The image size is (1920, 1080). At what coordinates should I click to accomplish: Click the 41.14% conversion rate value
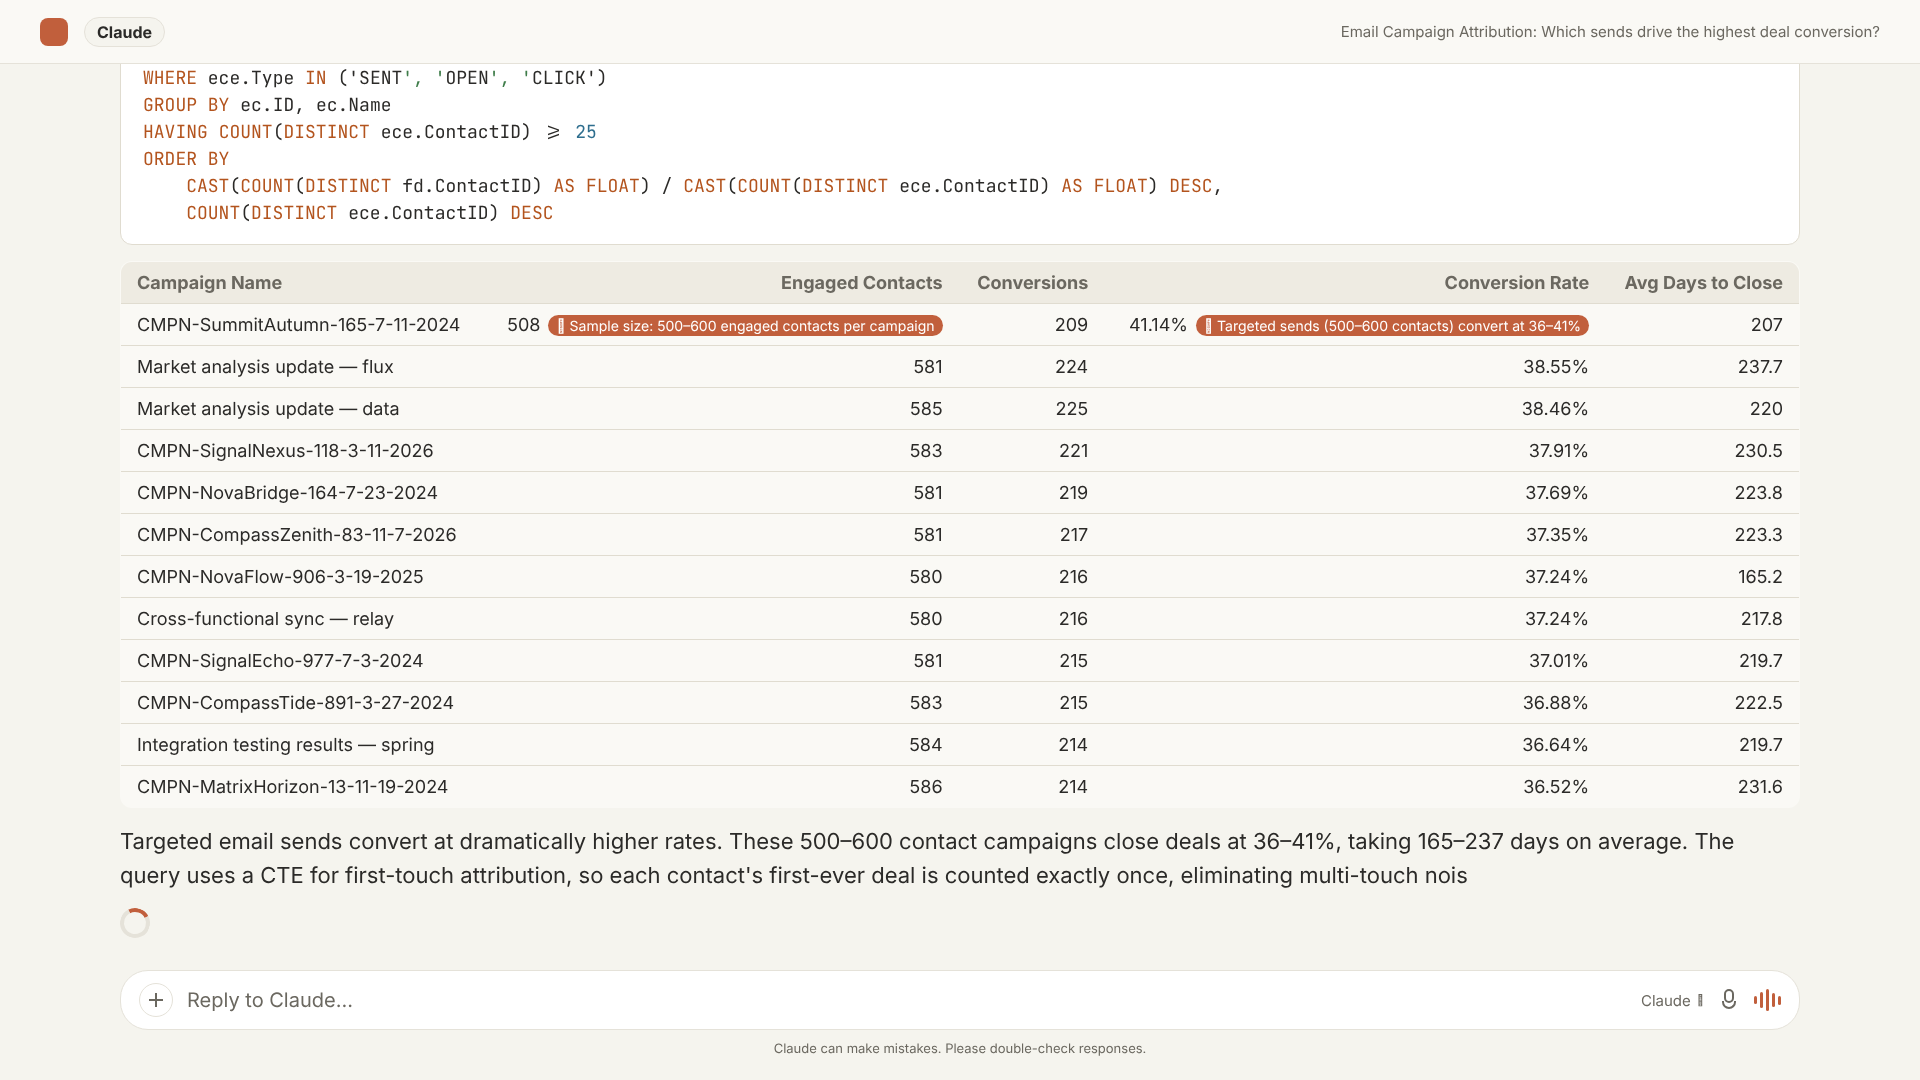click(1157, 325)
